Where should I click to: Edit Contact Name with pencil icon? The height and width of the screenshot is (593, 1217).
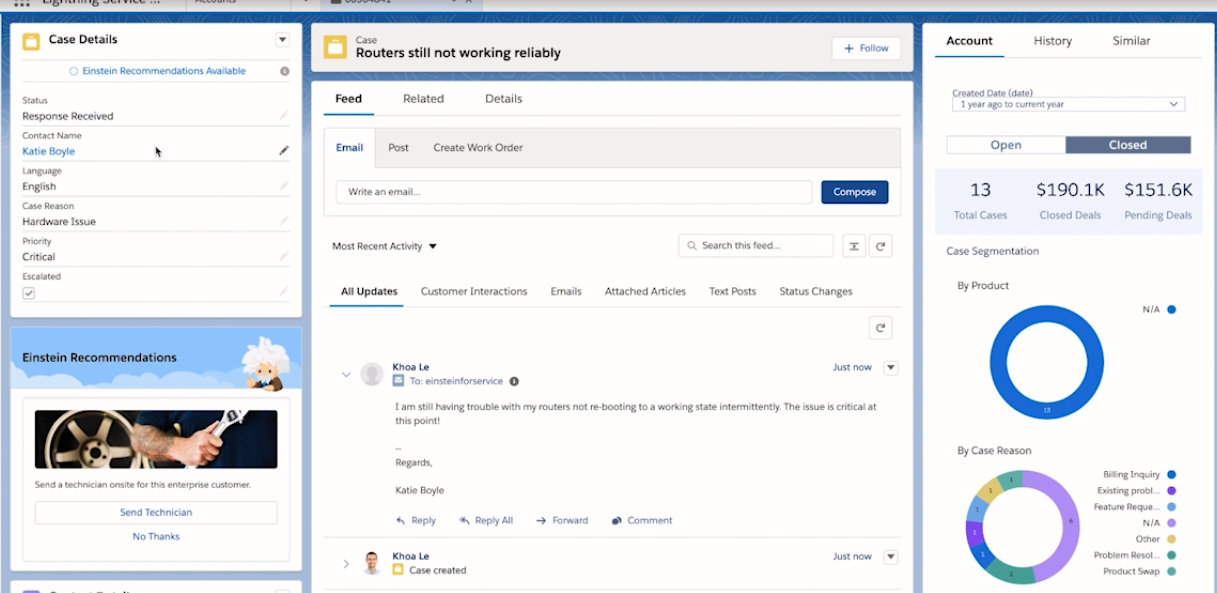tap(283, 151)
